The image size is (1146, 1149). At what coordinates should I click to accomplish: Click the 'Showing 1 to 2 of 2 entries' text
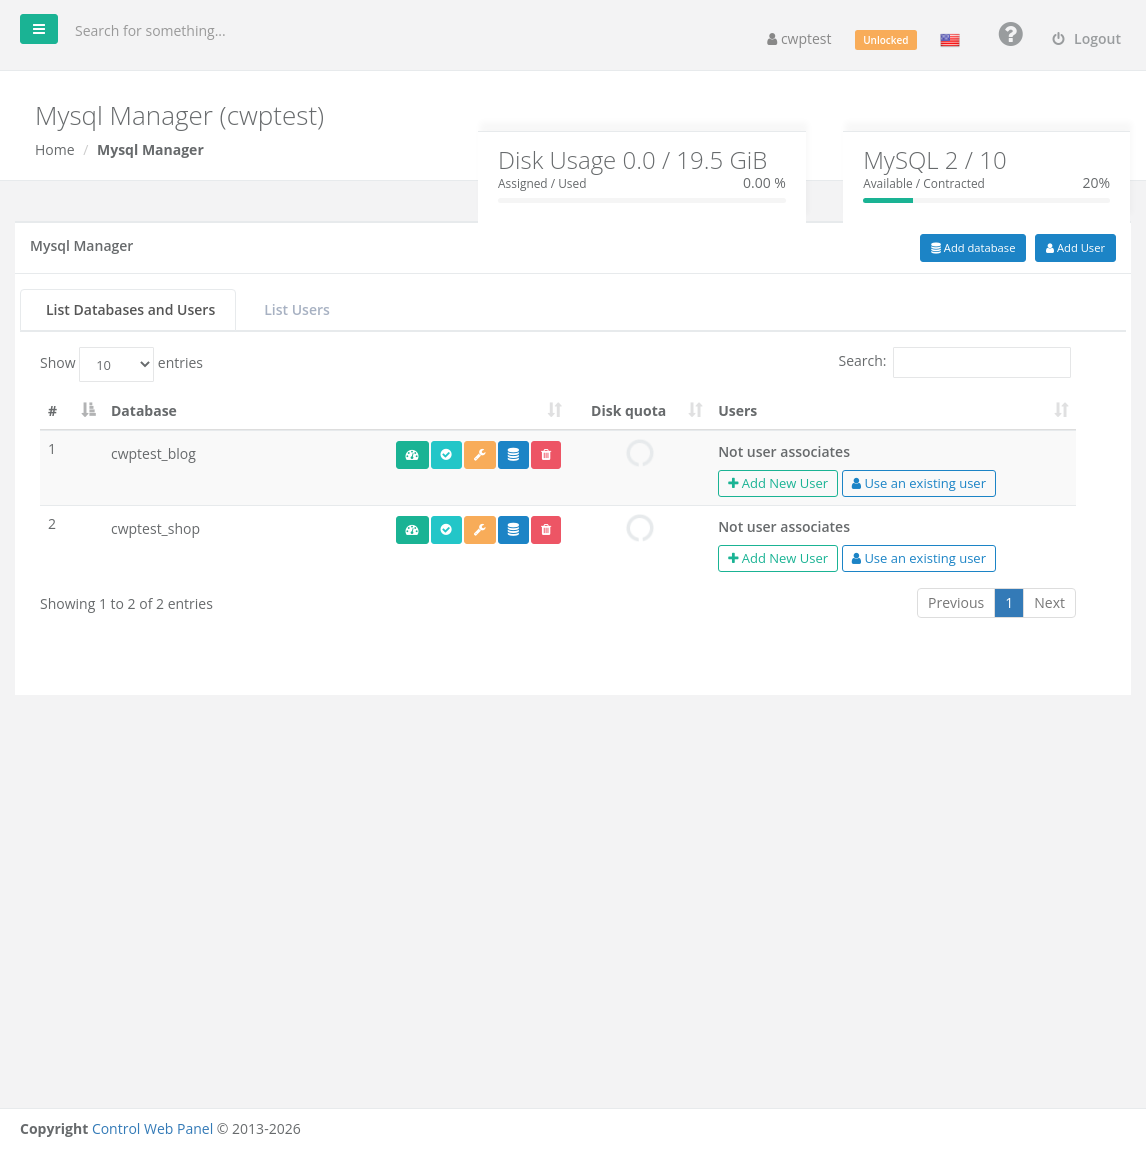pyautogui.click(x=126, y=604)
